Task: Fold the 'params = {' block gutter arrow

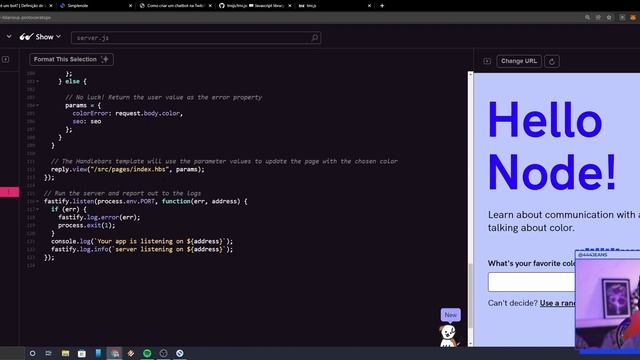Action: (38, 105)
